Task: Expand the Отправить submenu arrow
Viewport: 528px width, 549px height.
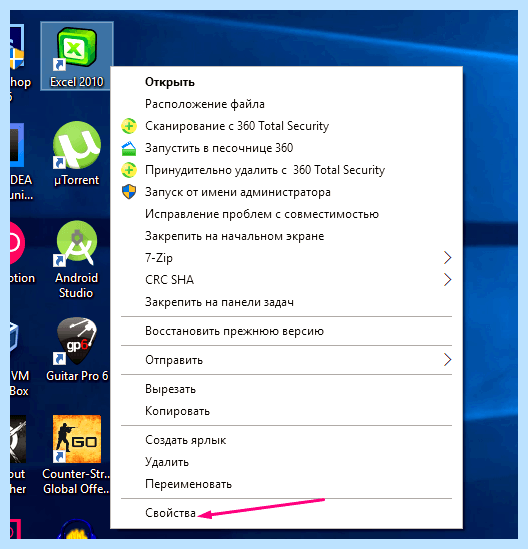Action: [x=447, y=360]
